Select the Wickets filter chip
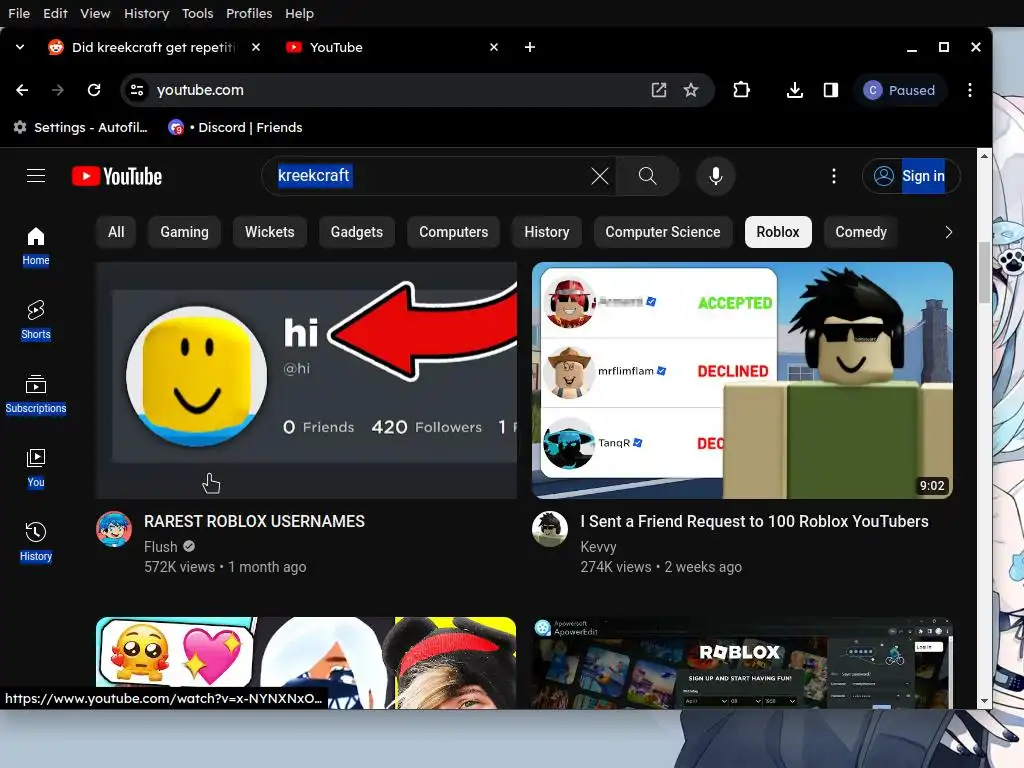 pyautogui.click(x=270, y=232)
